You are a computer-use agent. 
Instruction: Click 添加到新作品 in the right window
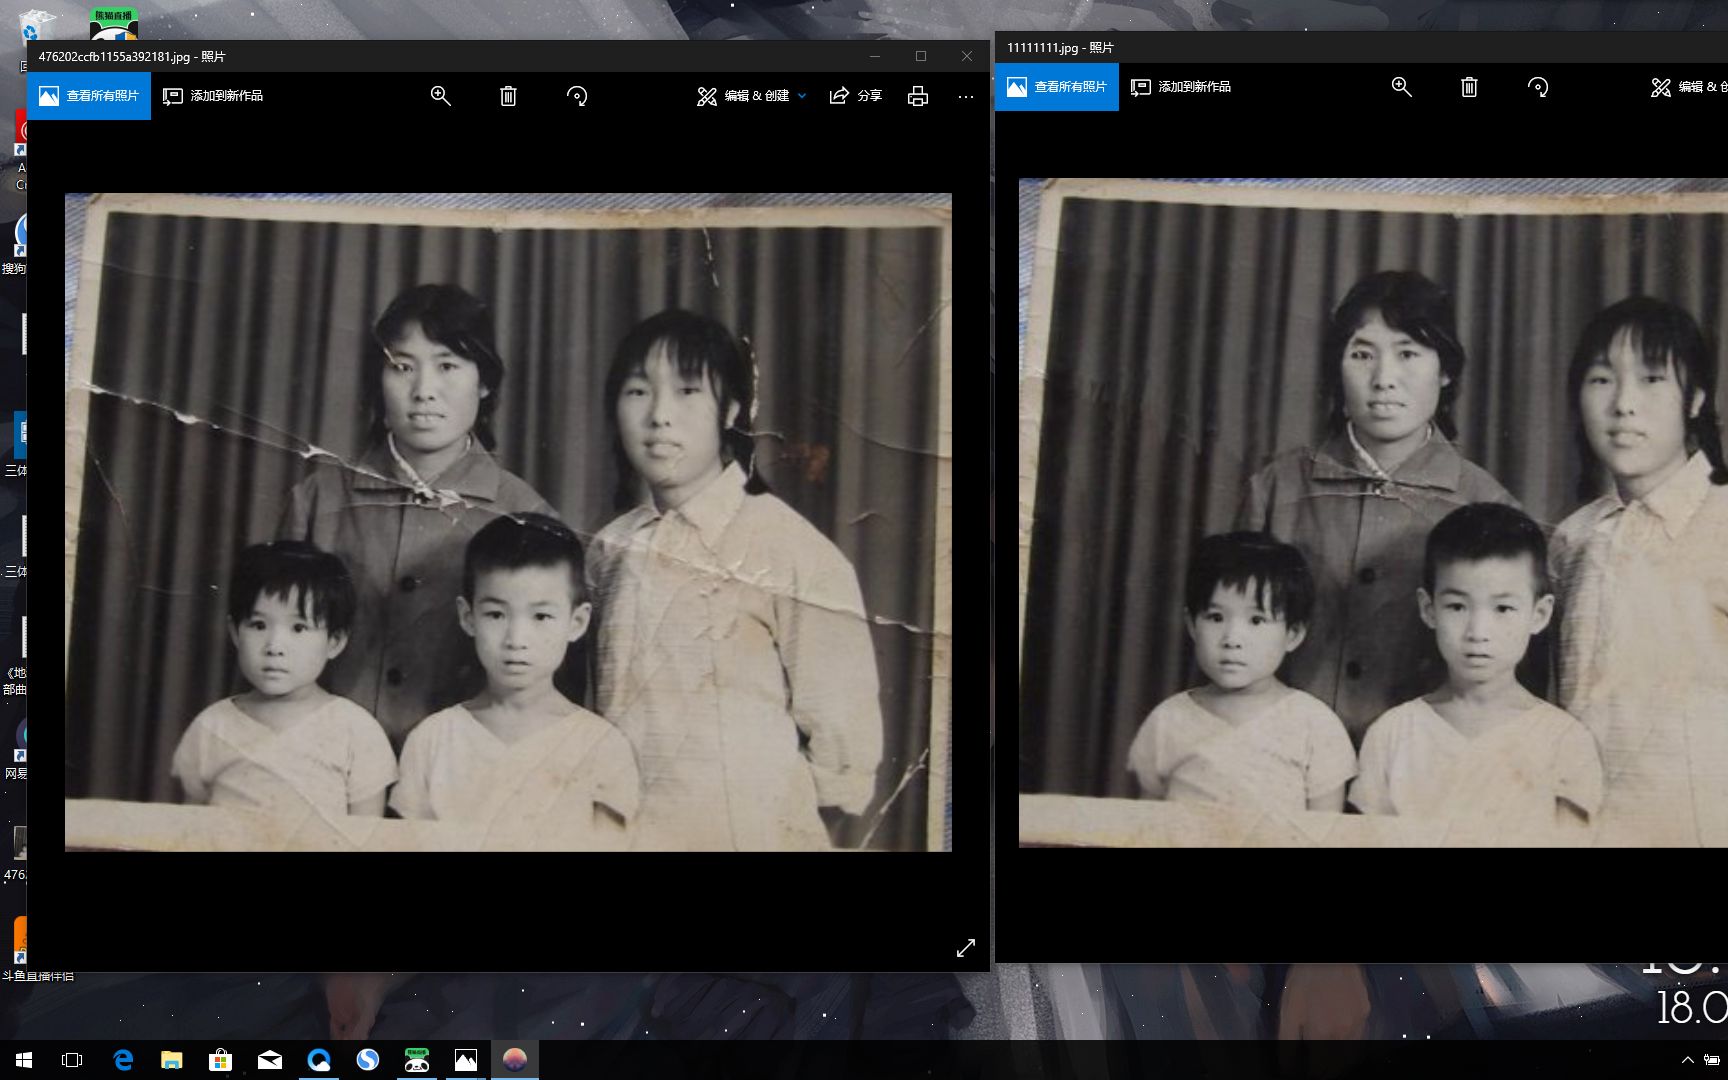coord(1181,87)
